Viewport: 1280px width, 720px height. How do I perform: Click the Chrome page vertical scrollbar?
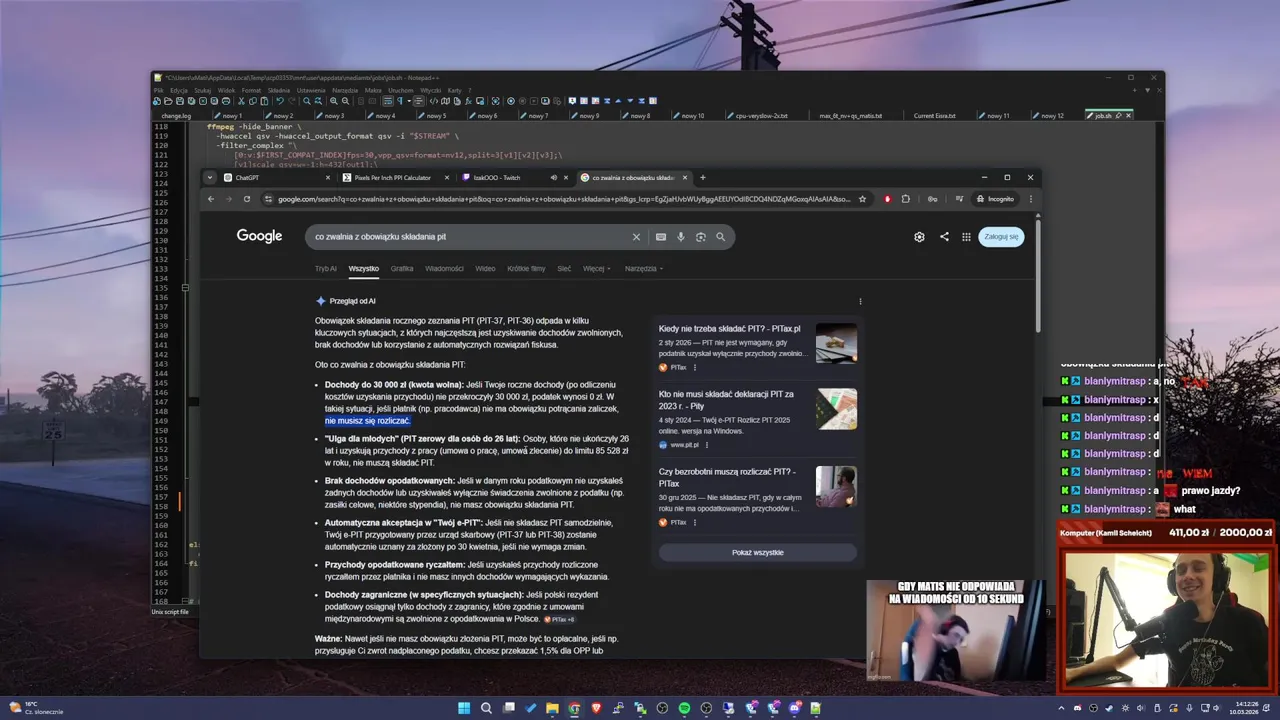point(1037,275)
